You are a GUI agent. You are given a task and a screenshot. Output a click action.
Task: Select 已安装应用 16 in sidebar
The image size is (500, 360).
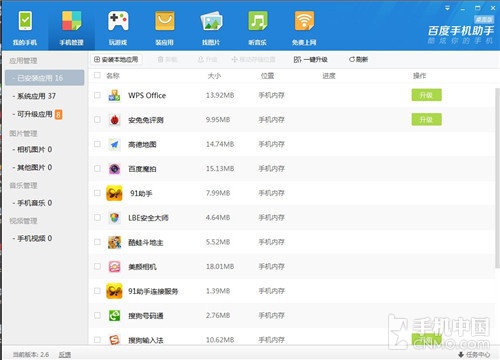coord(44,78)
